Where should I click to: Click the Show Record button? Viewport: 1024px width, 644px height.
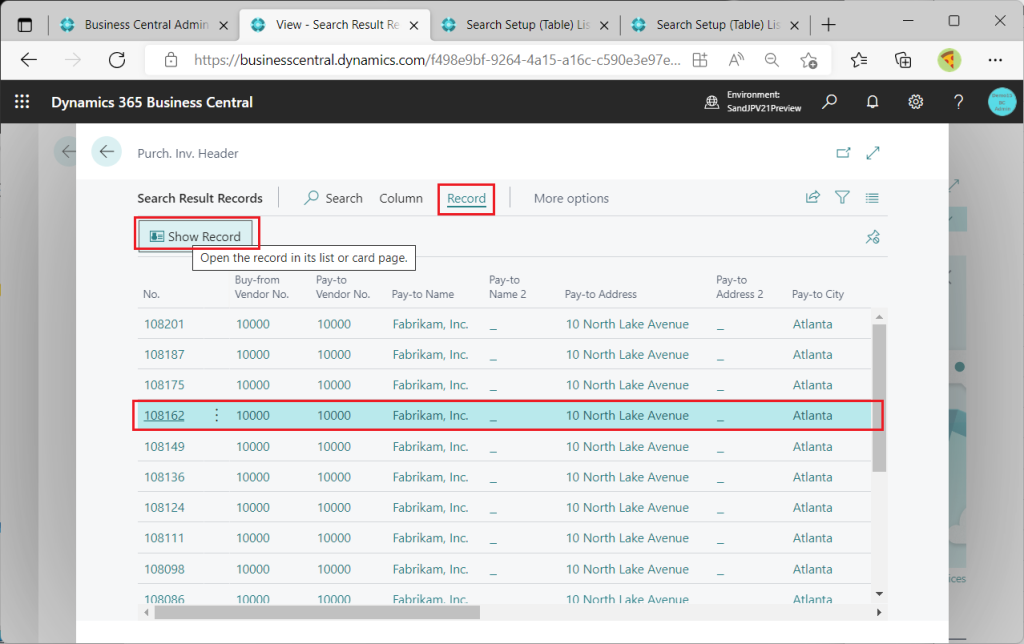tap(196, 236)
